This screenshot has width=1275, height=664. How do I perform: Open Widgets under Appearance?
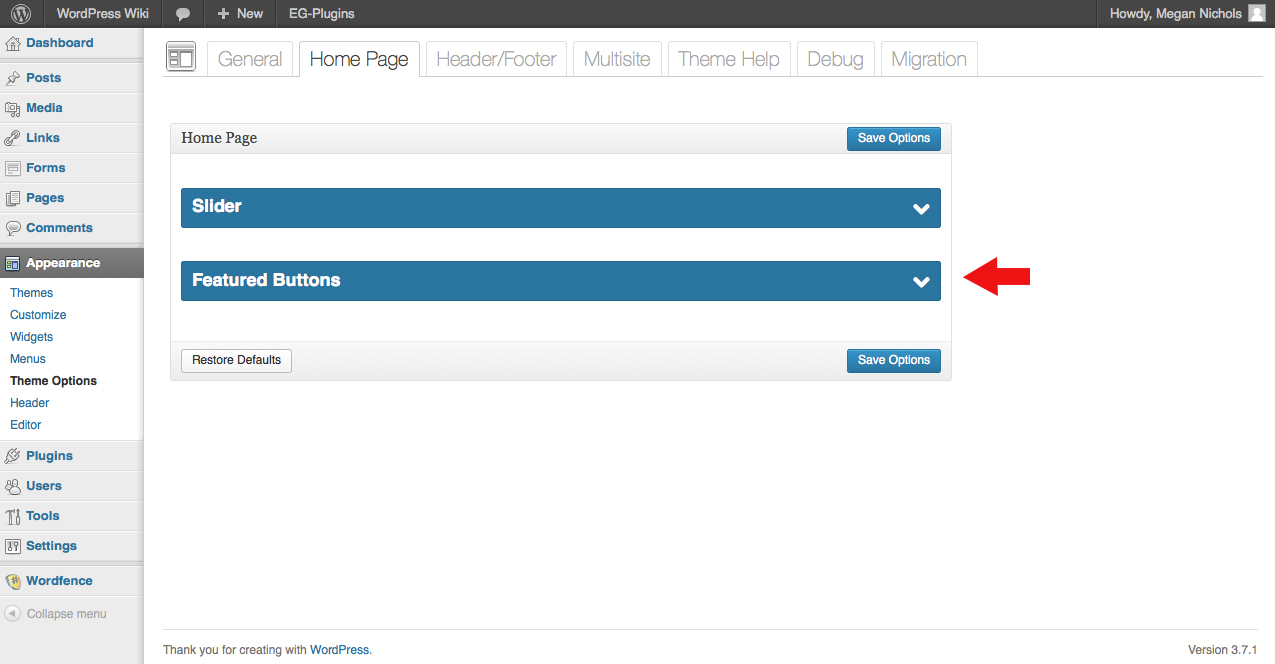tap(31, 337)
